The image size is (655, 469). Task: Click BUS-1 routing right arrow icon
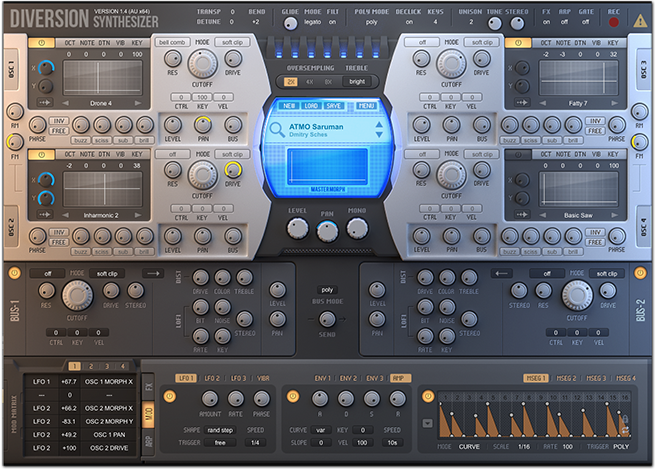point(153,274)
